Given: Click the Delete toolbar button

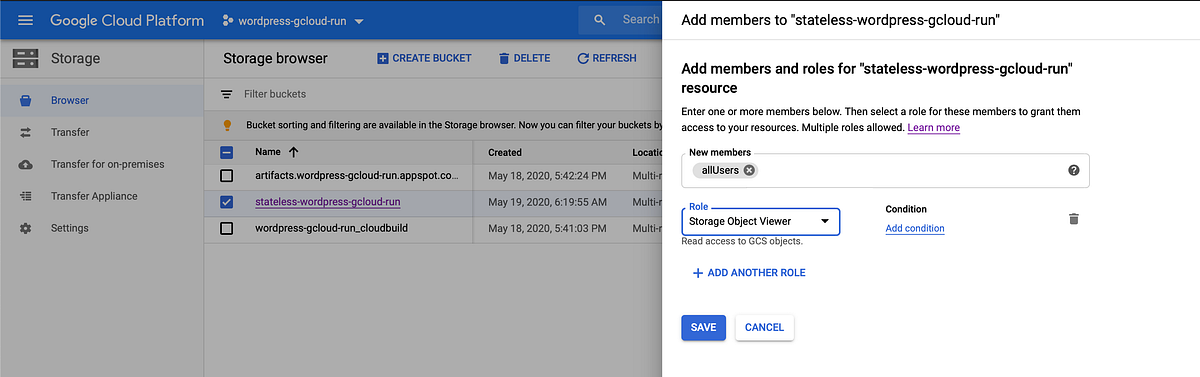Looking at the screenshot, I should 524,58.
